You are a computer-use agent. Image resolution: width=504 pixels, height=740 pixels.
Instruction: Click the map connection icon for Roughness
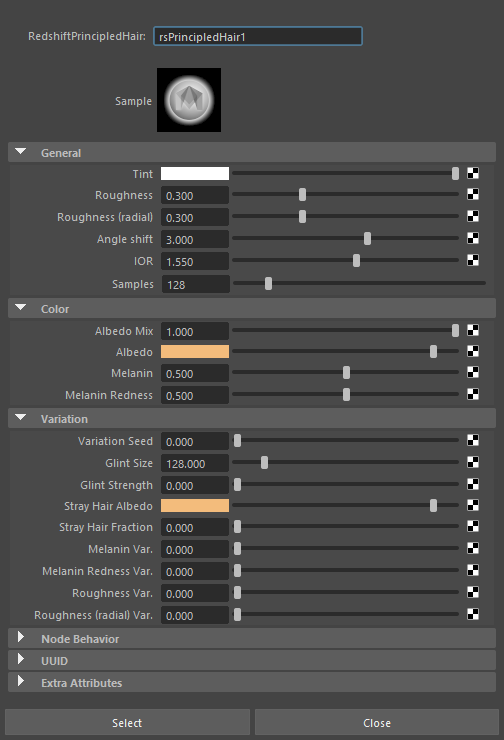click(x=473, y=194)
